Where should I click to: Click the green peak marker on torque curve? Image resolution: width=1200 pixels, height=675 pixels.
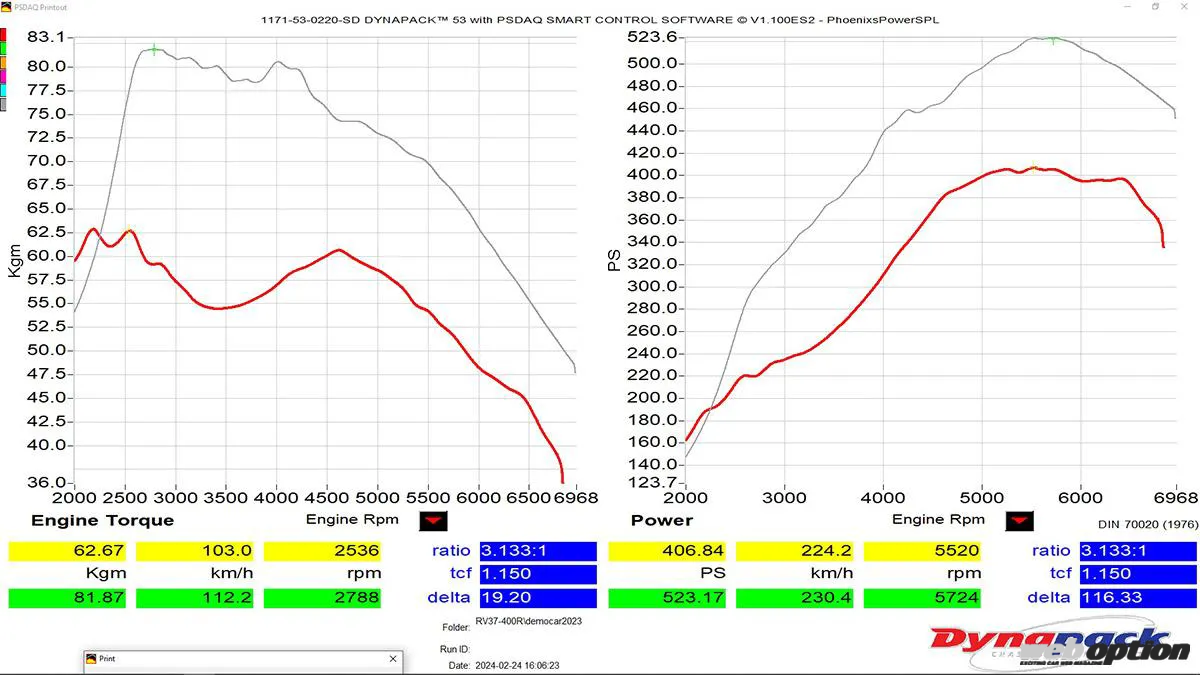(x=154, y=49)
